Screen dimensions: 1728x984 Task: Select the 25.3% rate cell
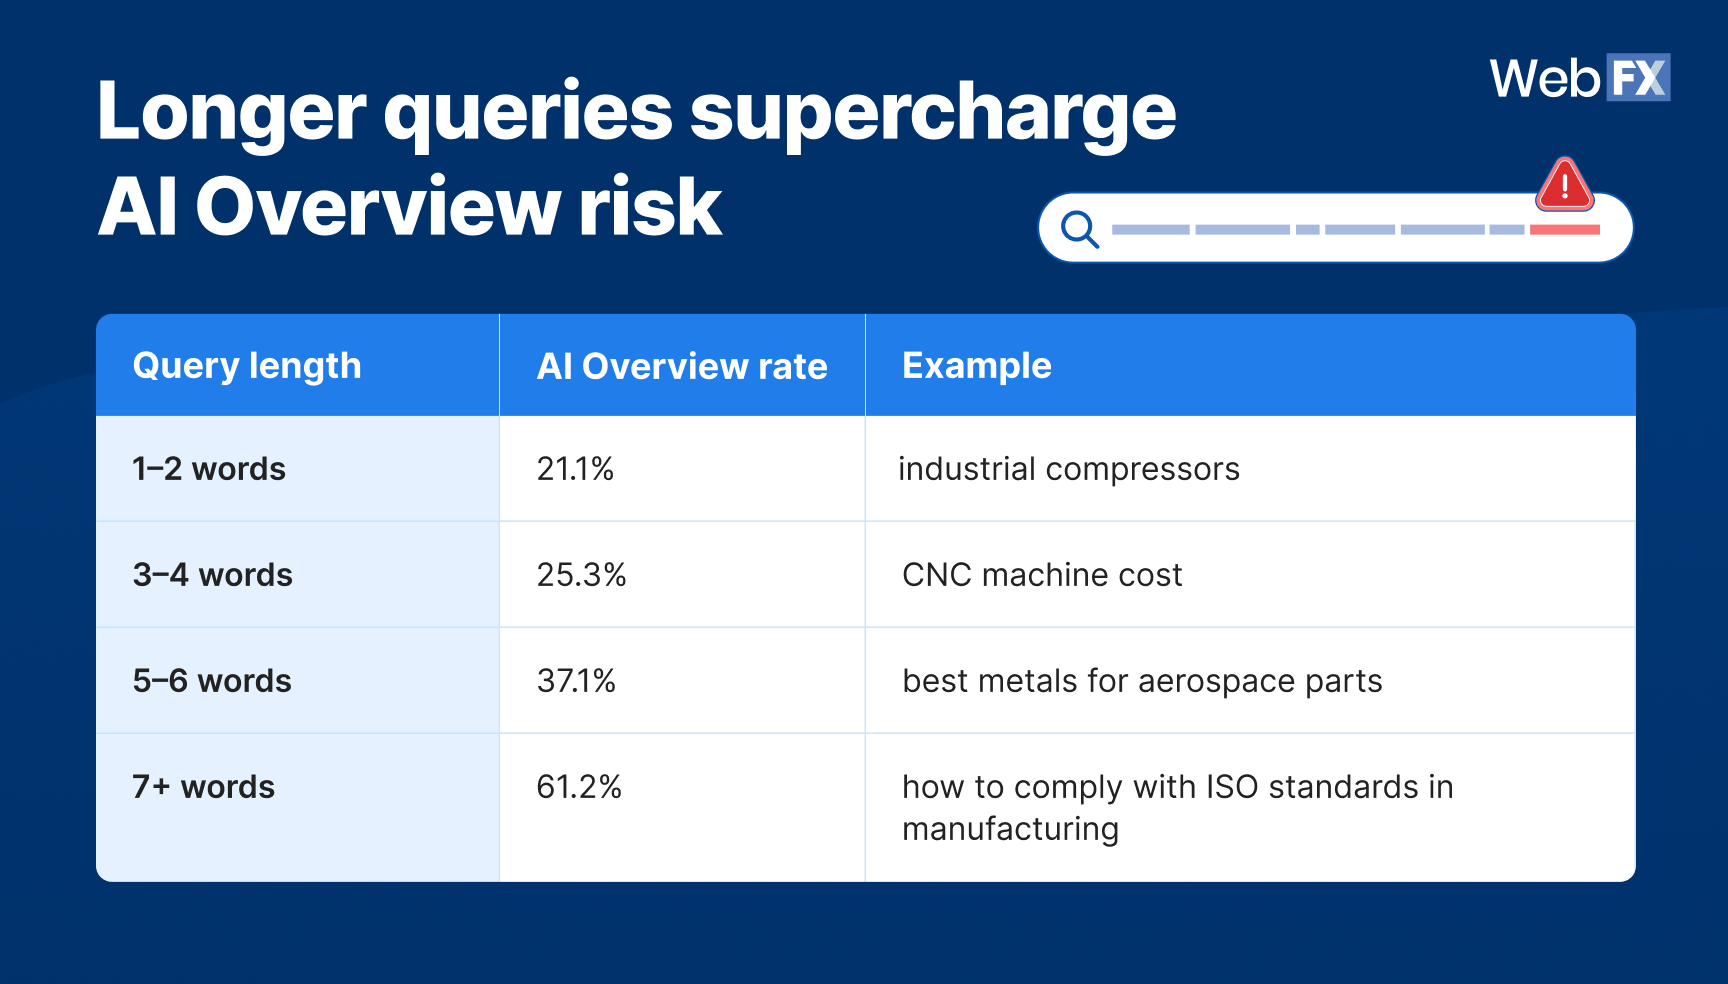(581, 575)
